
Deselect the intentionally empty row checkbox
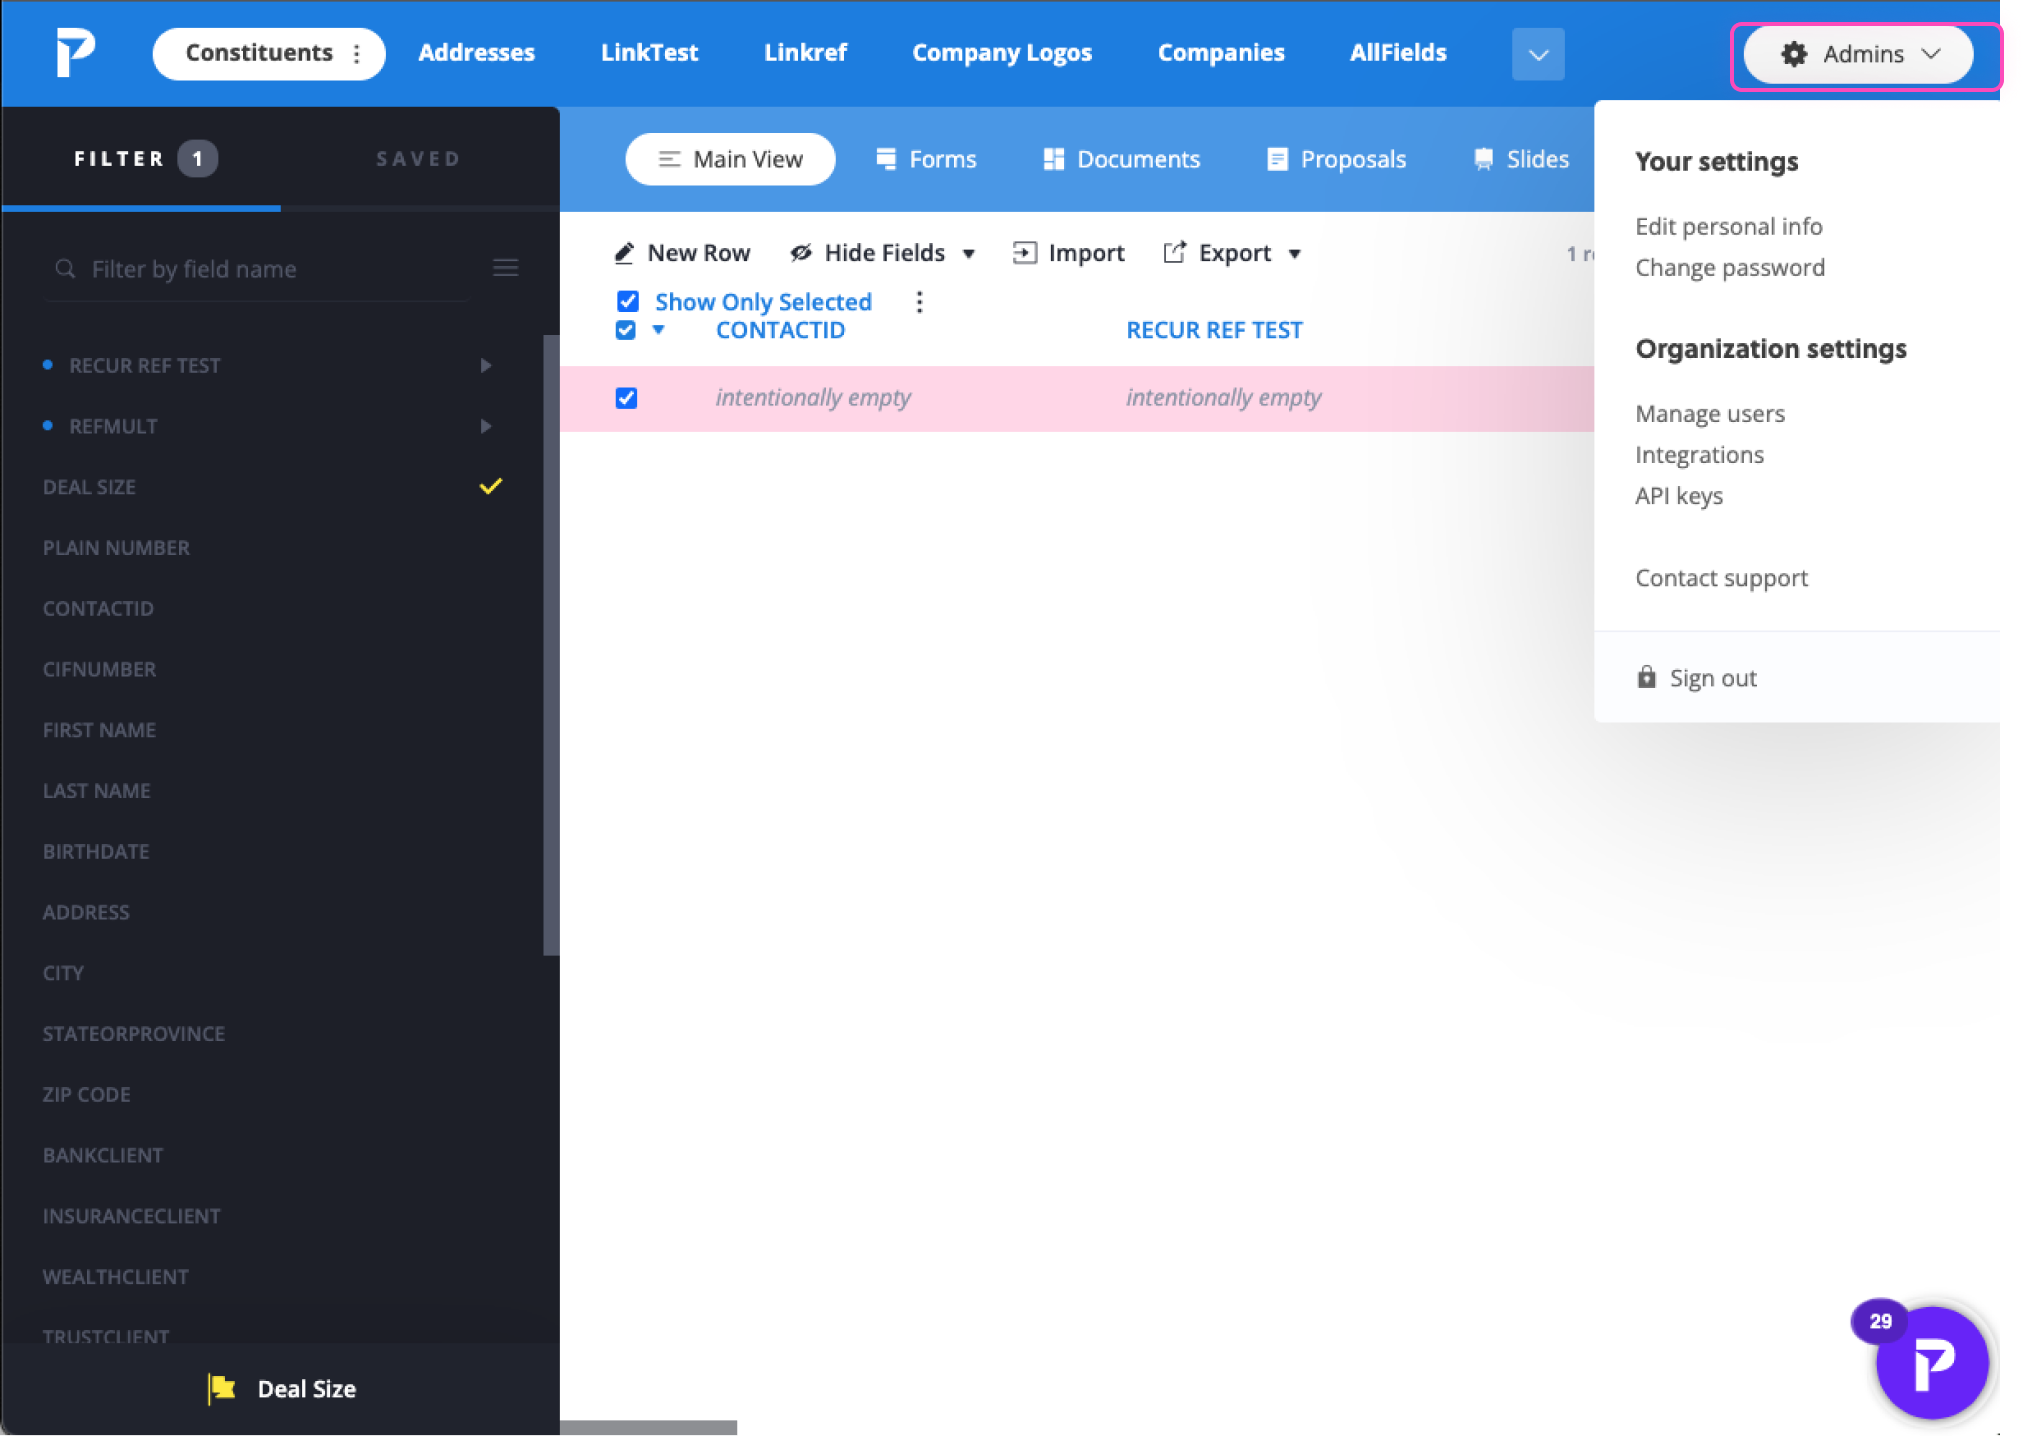[626, 398]
